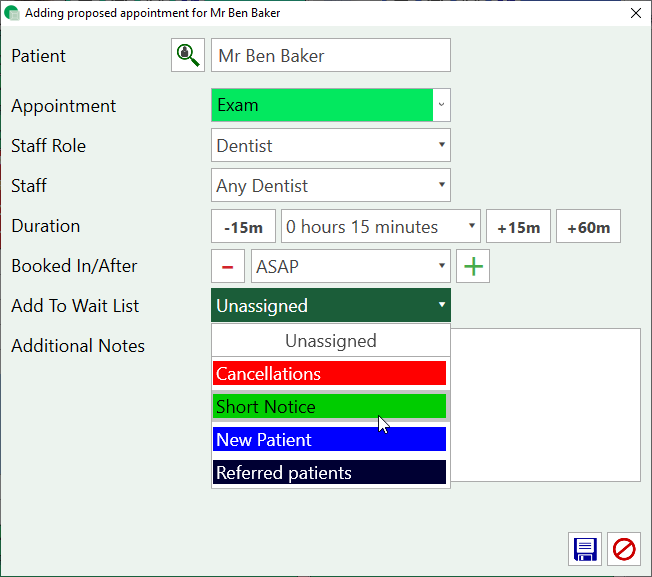Collapse the Add To Wait List dropdown
The image size is (652, 577).
(x=442, y=306)
